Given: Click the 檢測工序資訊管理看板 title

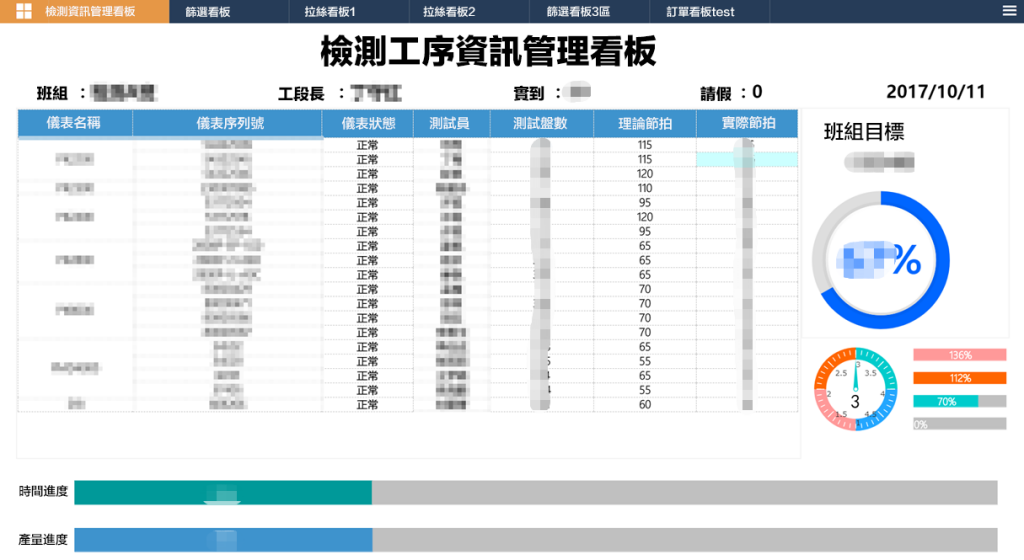Looking at the screenshot, I should (488, 52).
